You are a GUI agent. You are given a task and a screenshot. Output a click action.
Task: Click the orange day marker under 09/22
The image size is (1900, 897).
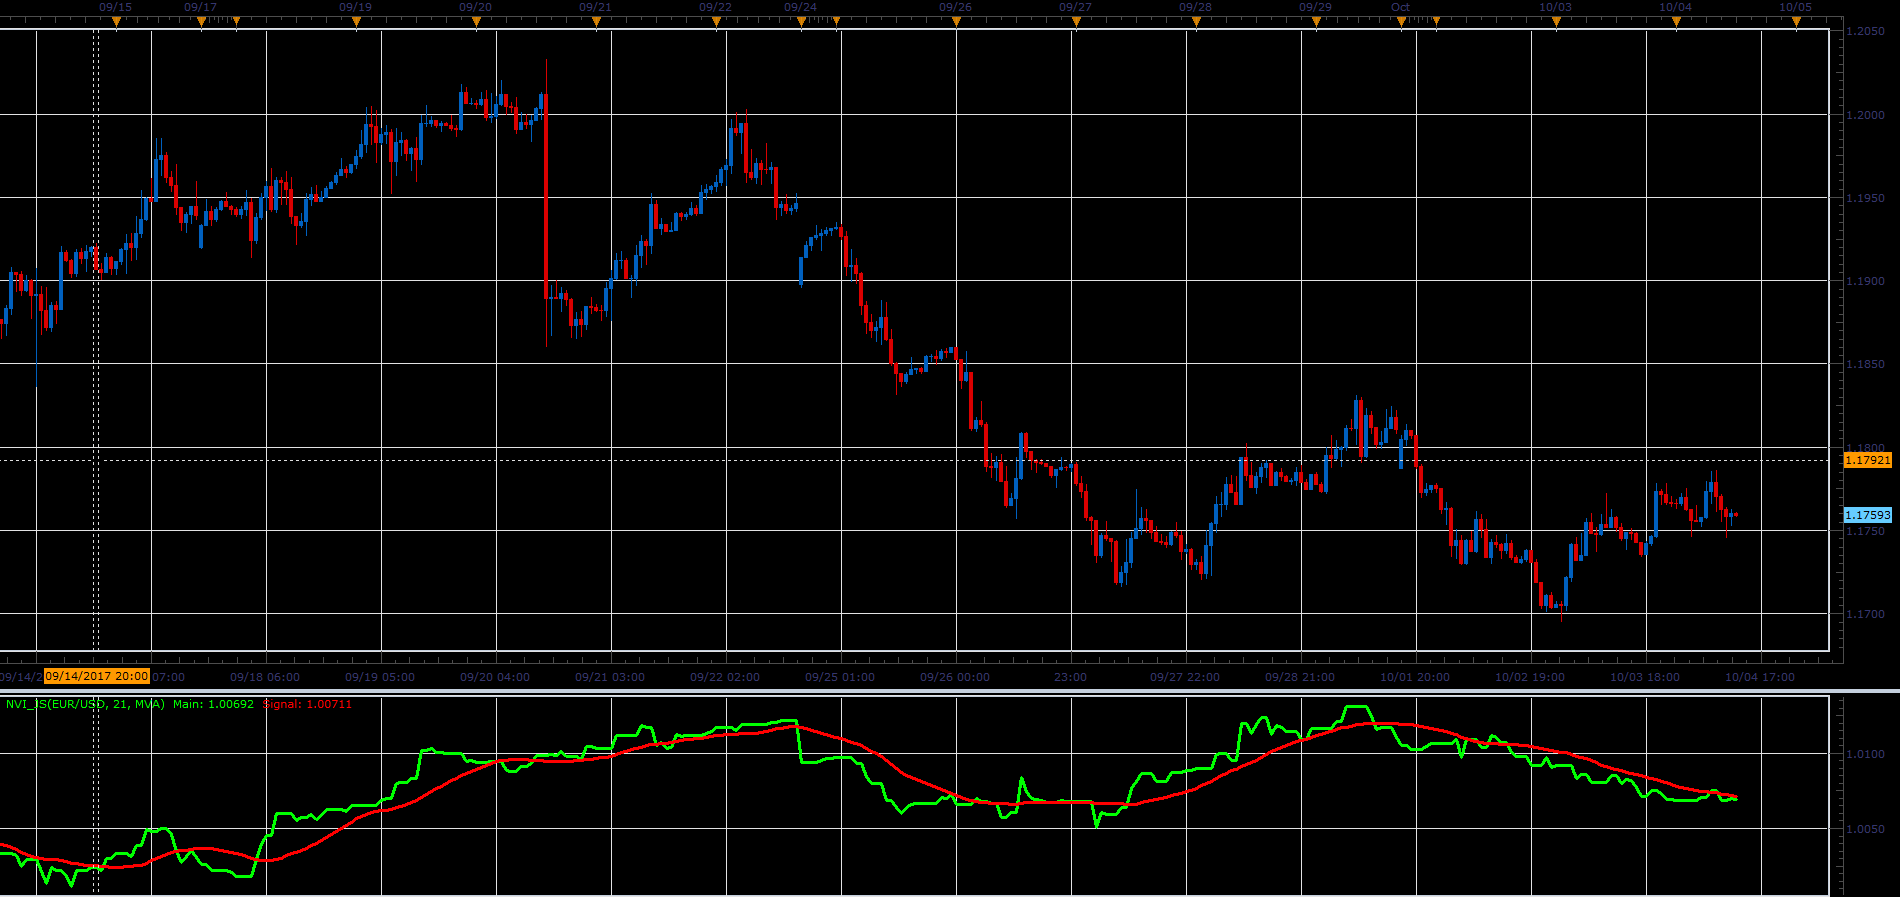pos(716,21)
